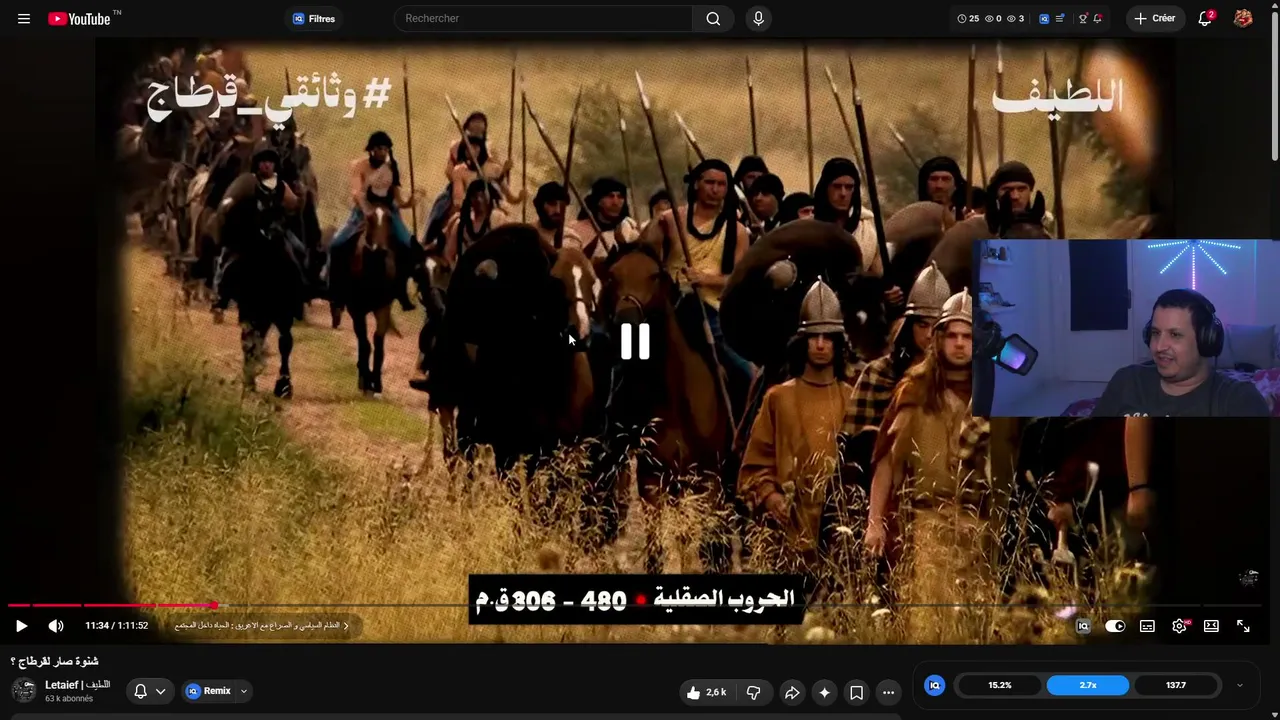Select the 15.2% stat pill
1280x720 pixels.
click(x=1000, y=685)
